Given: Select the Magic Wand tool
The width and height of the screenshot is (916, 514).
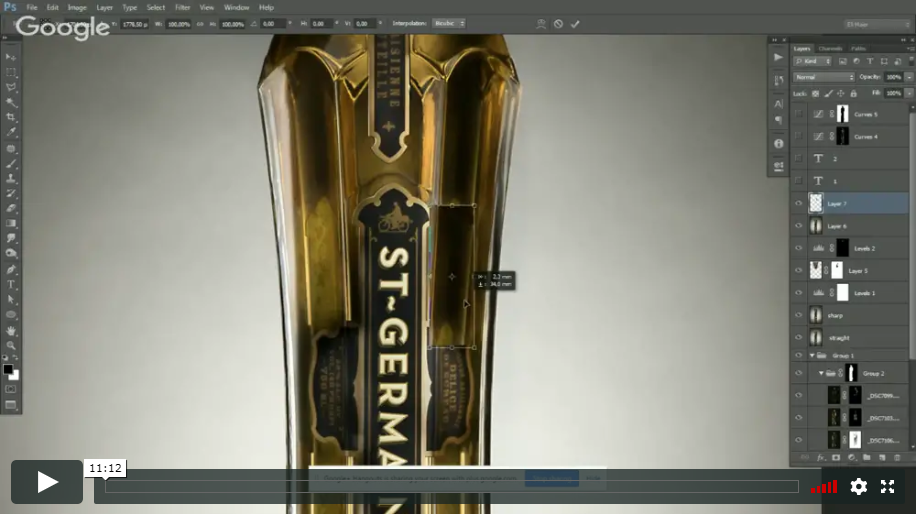Looking at the screenshot, I should click(x=11, y=102).
